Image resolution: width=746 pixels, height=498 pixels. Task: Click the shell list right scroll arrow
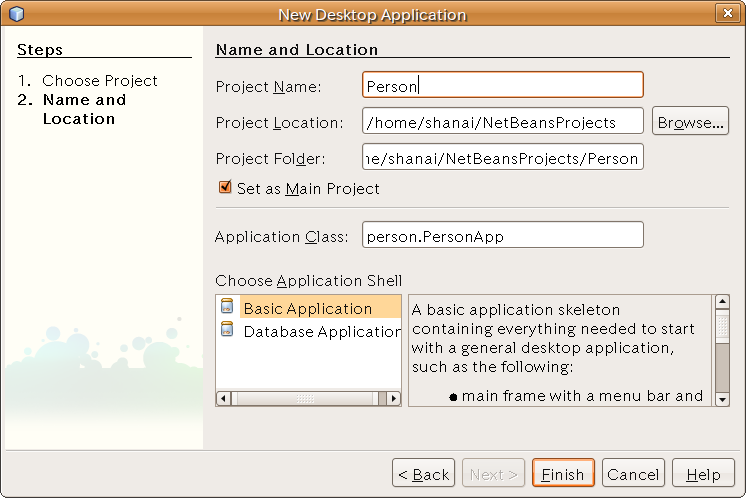394,398
